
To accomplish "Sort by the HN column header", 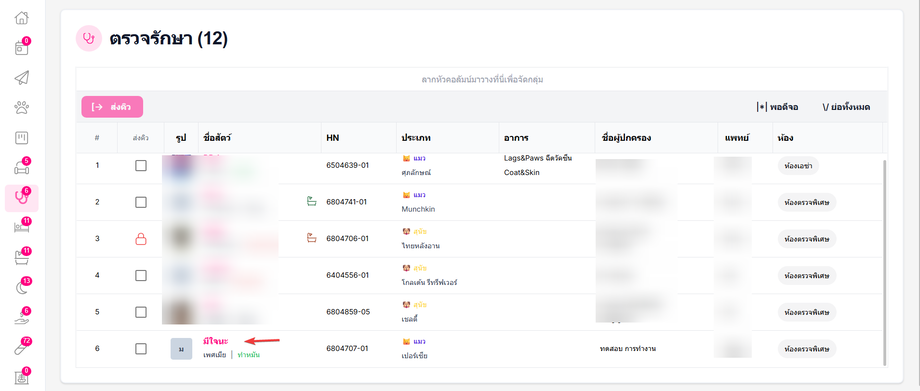I will pyautogui.click(x=333, y=139).
